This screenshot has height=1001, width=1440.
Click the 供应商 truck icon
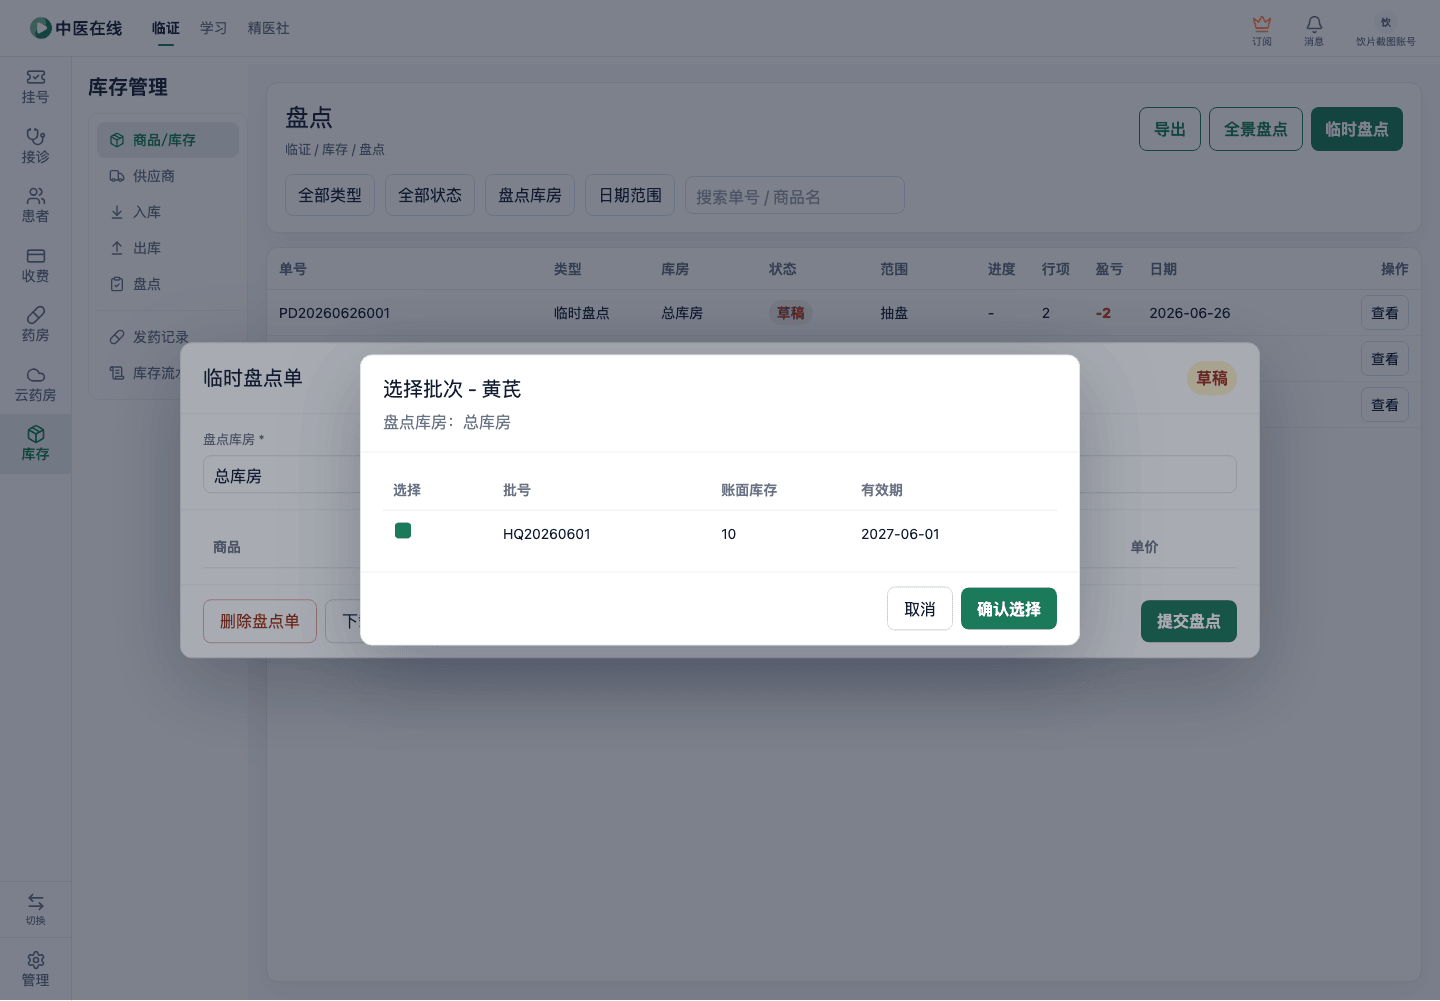(x=117, y=176)
